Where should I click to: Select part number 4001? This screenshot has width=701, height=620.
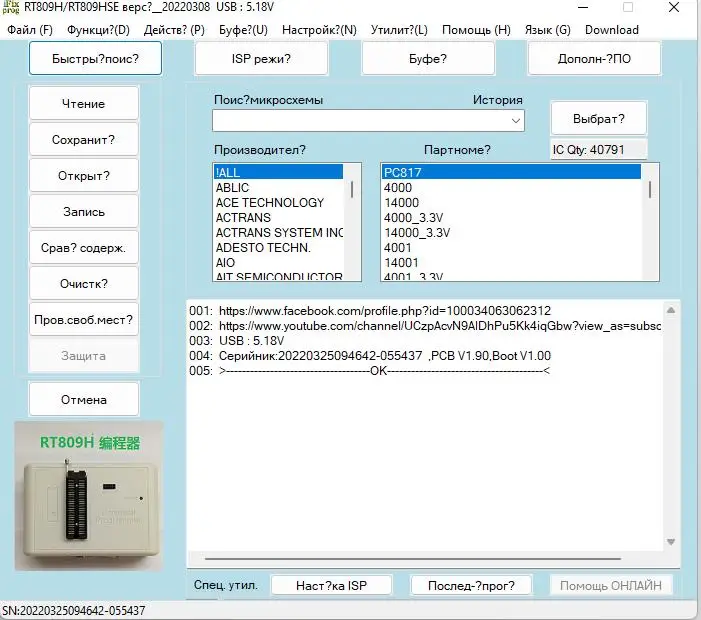pos(511,248)
